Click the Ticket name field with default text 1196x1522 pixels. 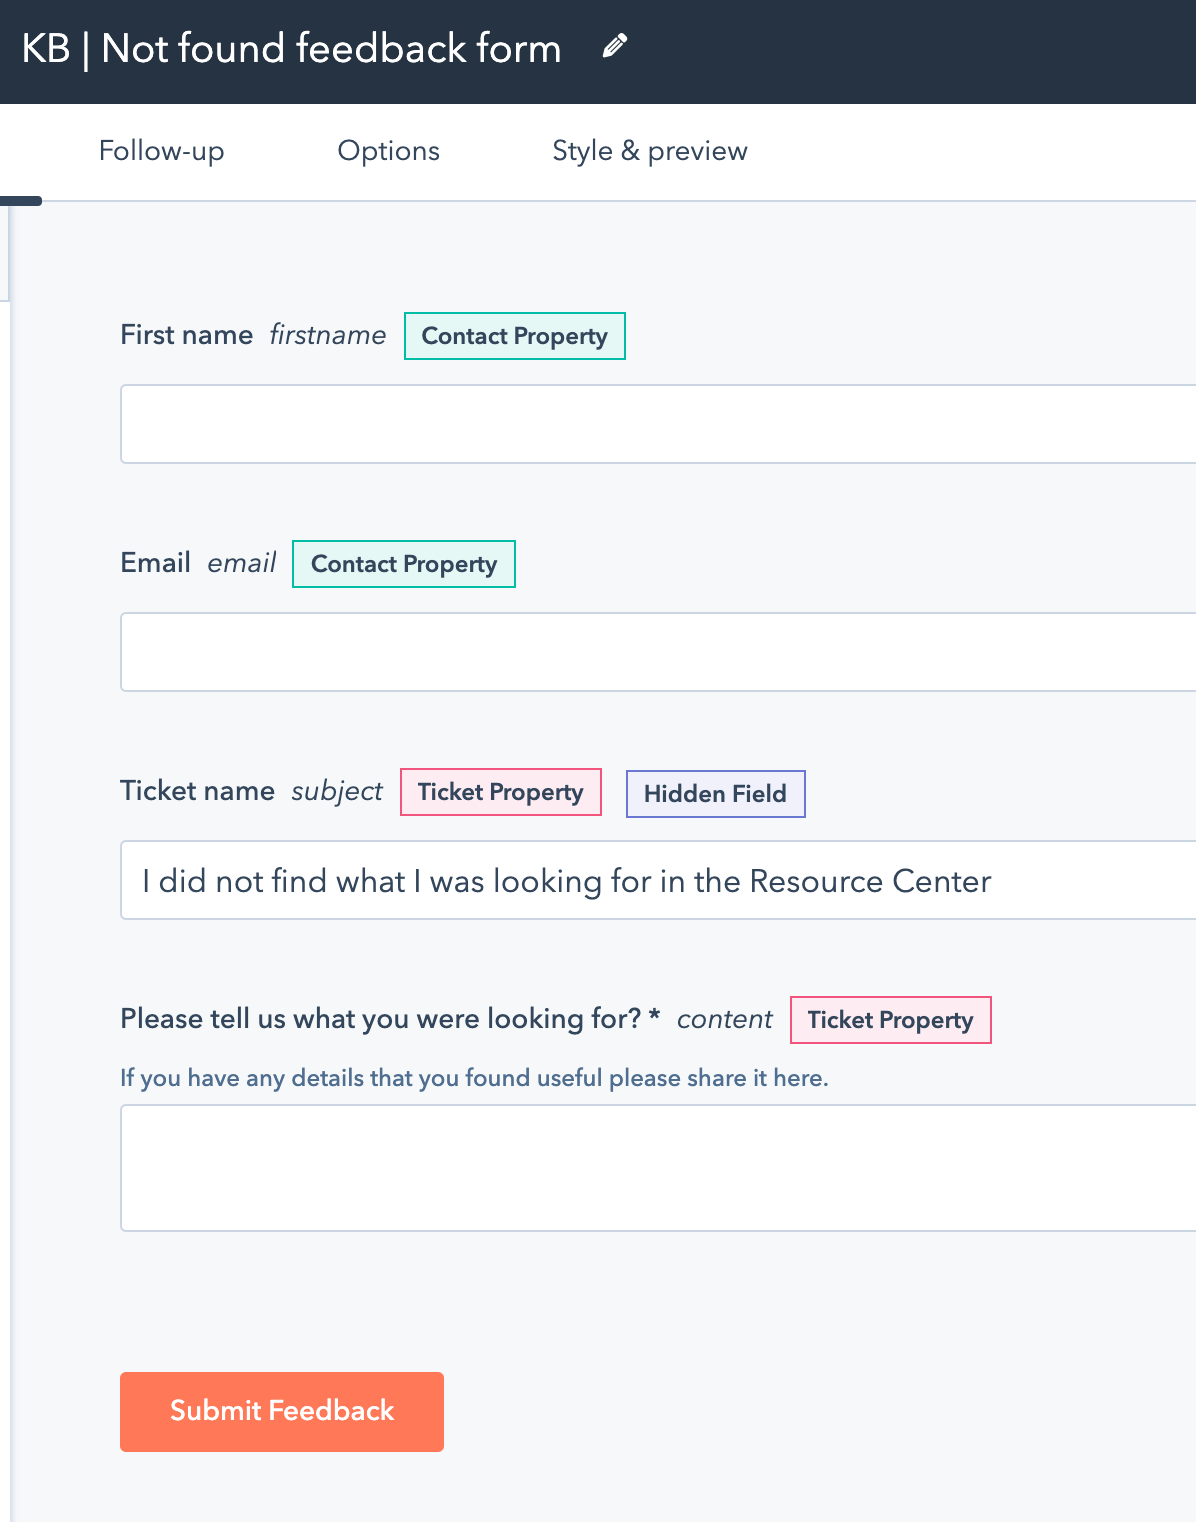click(656, 880)
